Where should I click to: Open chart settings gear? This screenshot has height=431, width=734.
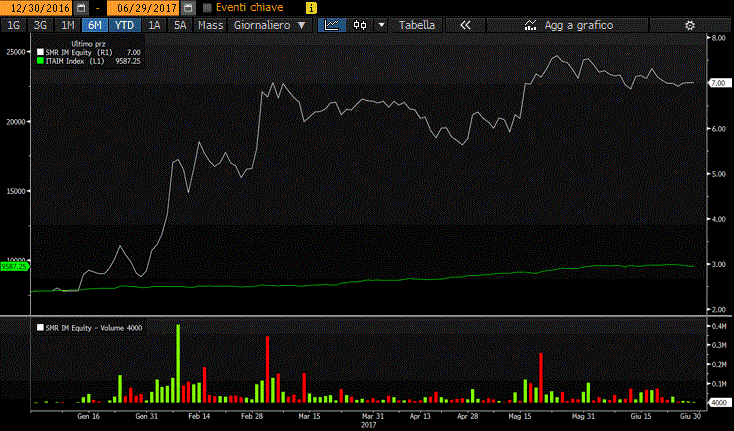(x=689, y=24)
